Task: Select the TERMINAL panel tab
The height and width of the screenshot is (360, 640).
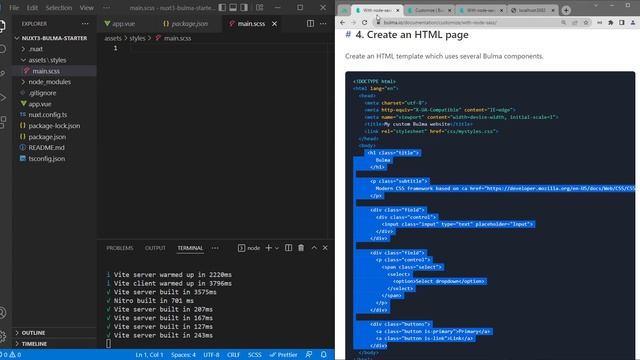Action: pos(190,248)
